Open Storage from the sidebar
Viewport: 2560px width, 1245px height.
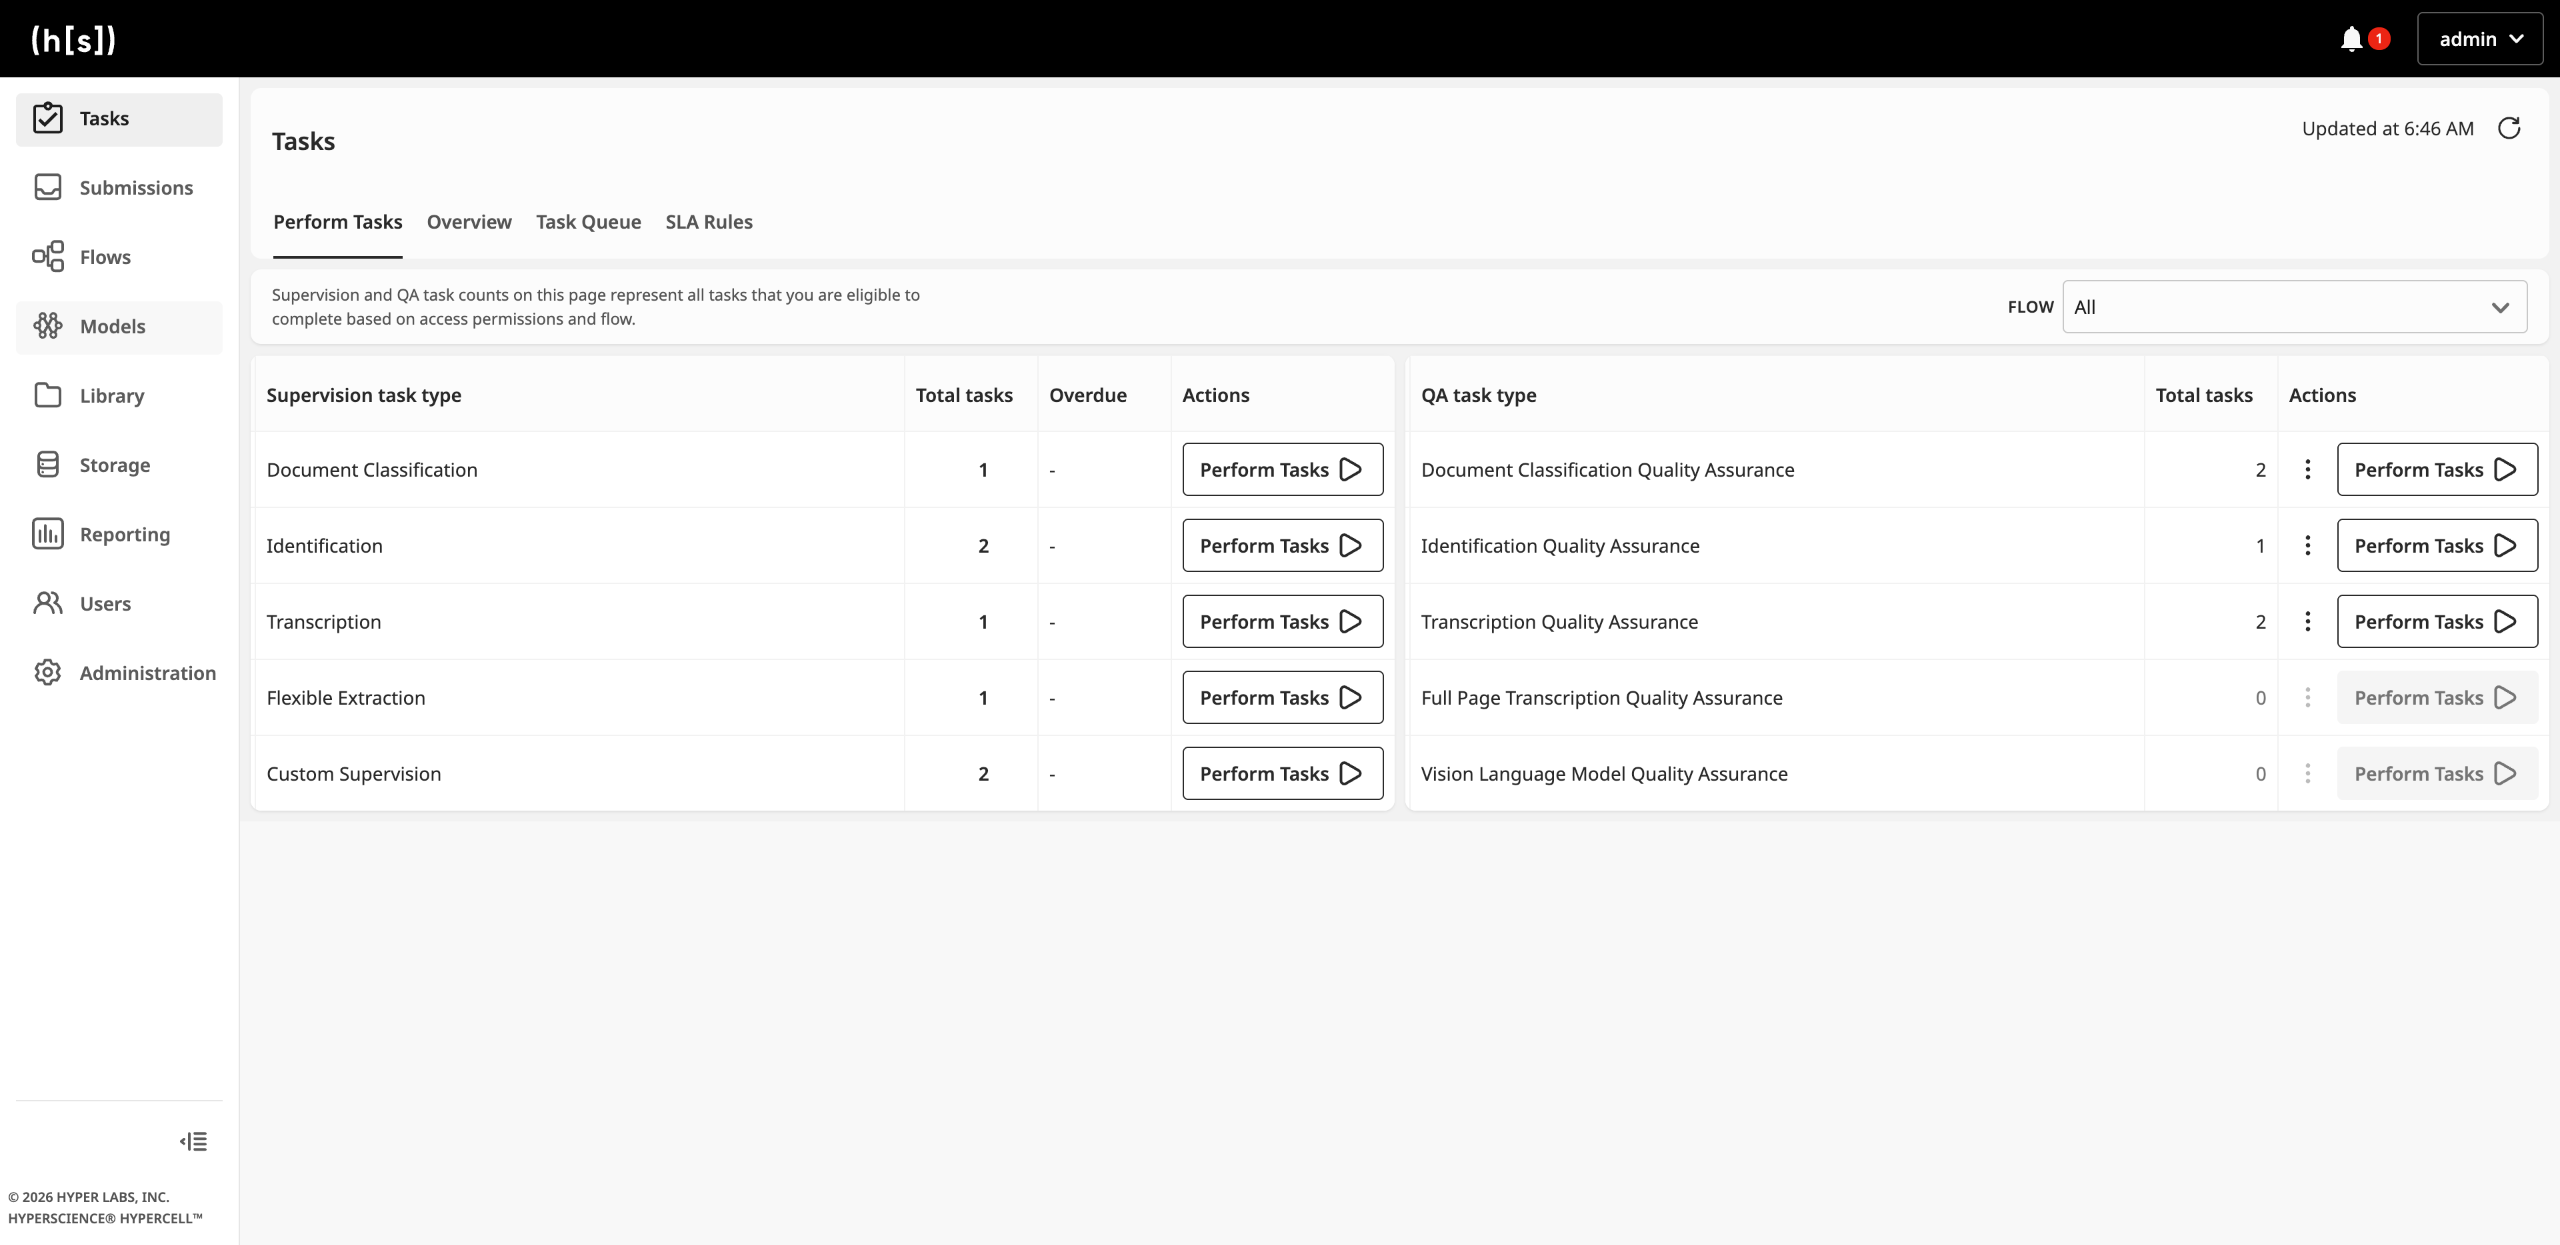pos(114,465)
